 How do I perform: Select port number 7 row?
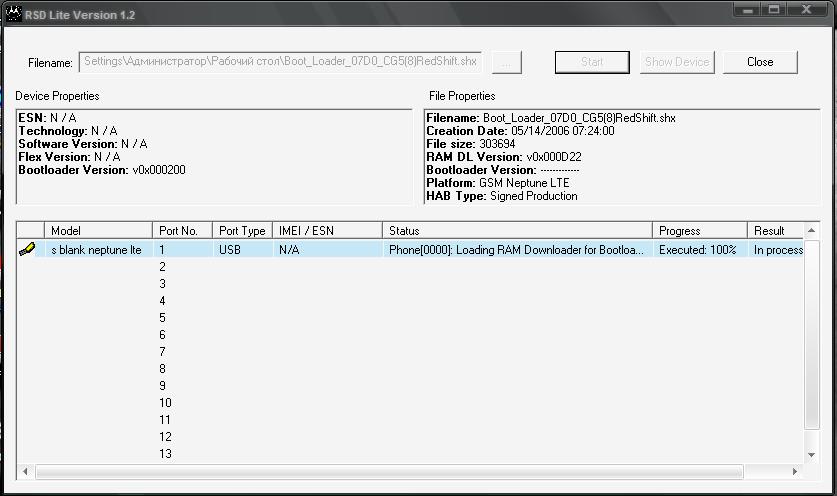[162, 352]
